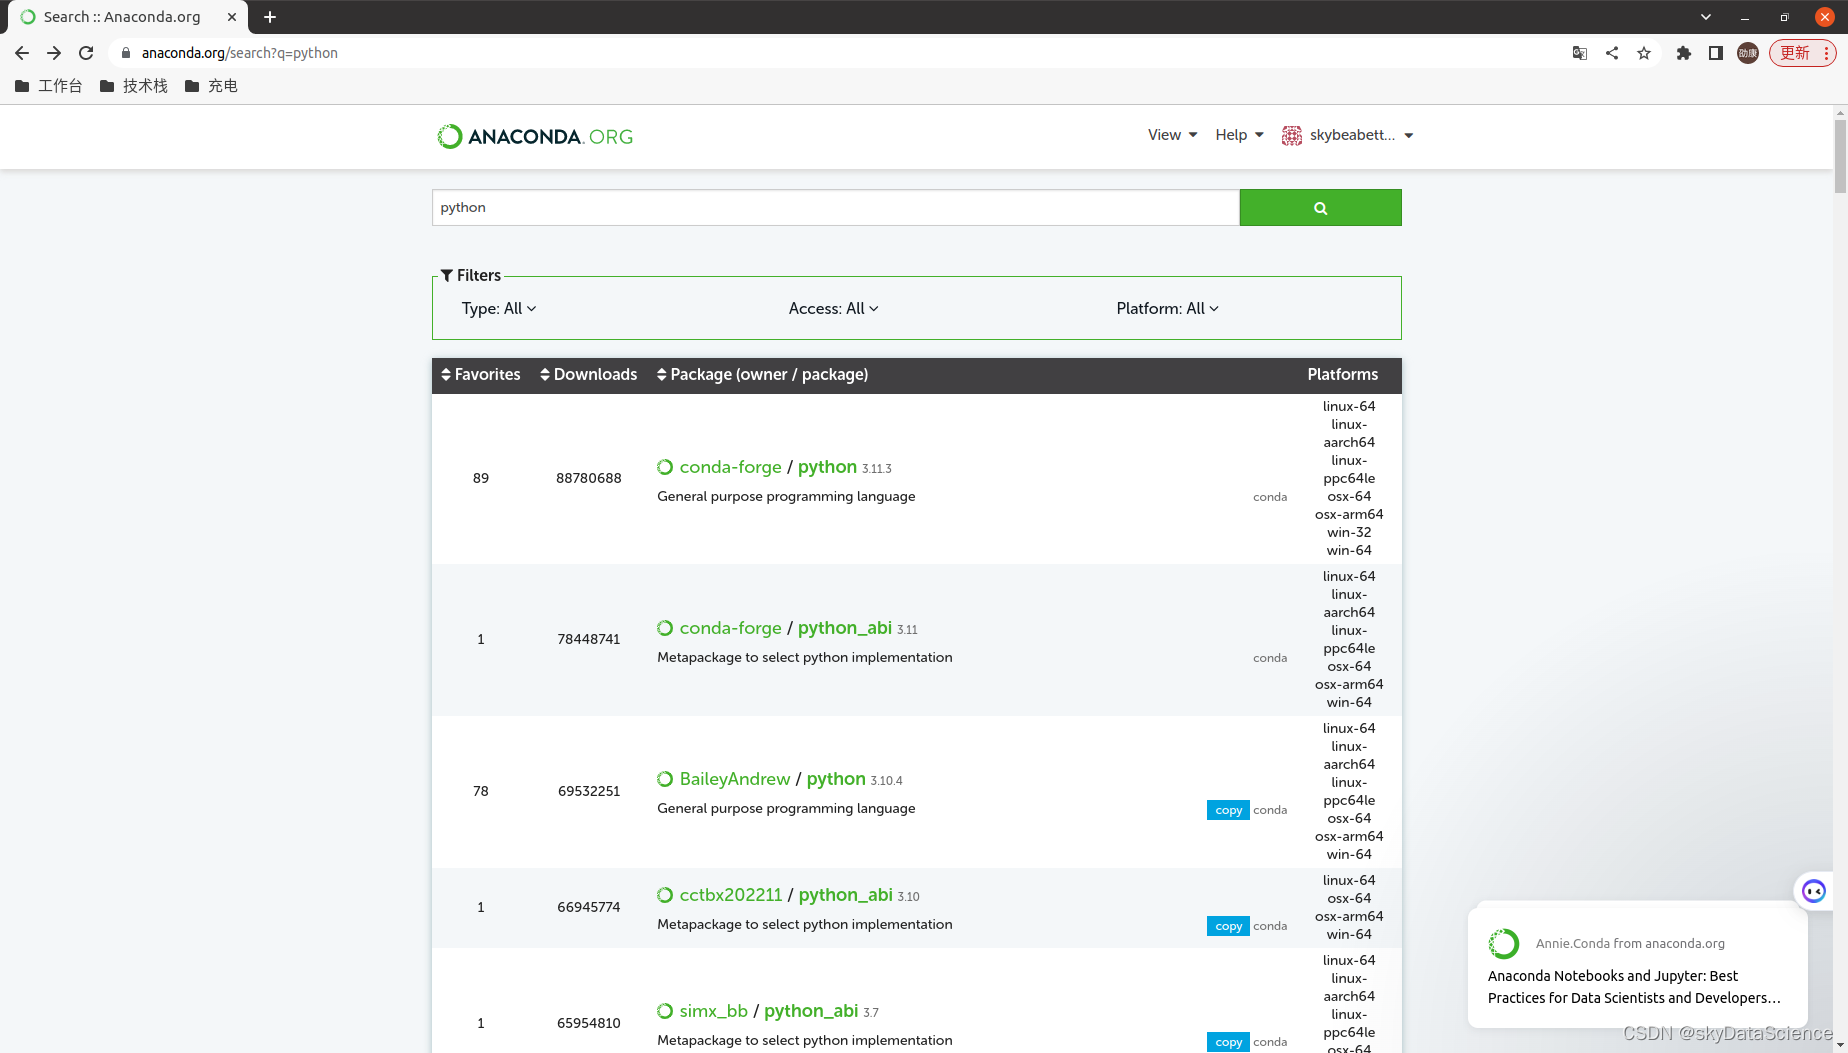Open the 技术栈 bookmark folder
This screenshot has height=1053, width=1848.
[134, 86]
